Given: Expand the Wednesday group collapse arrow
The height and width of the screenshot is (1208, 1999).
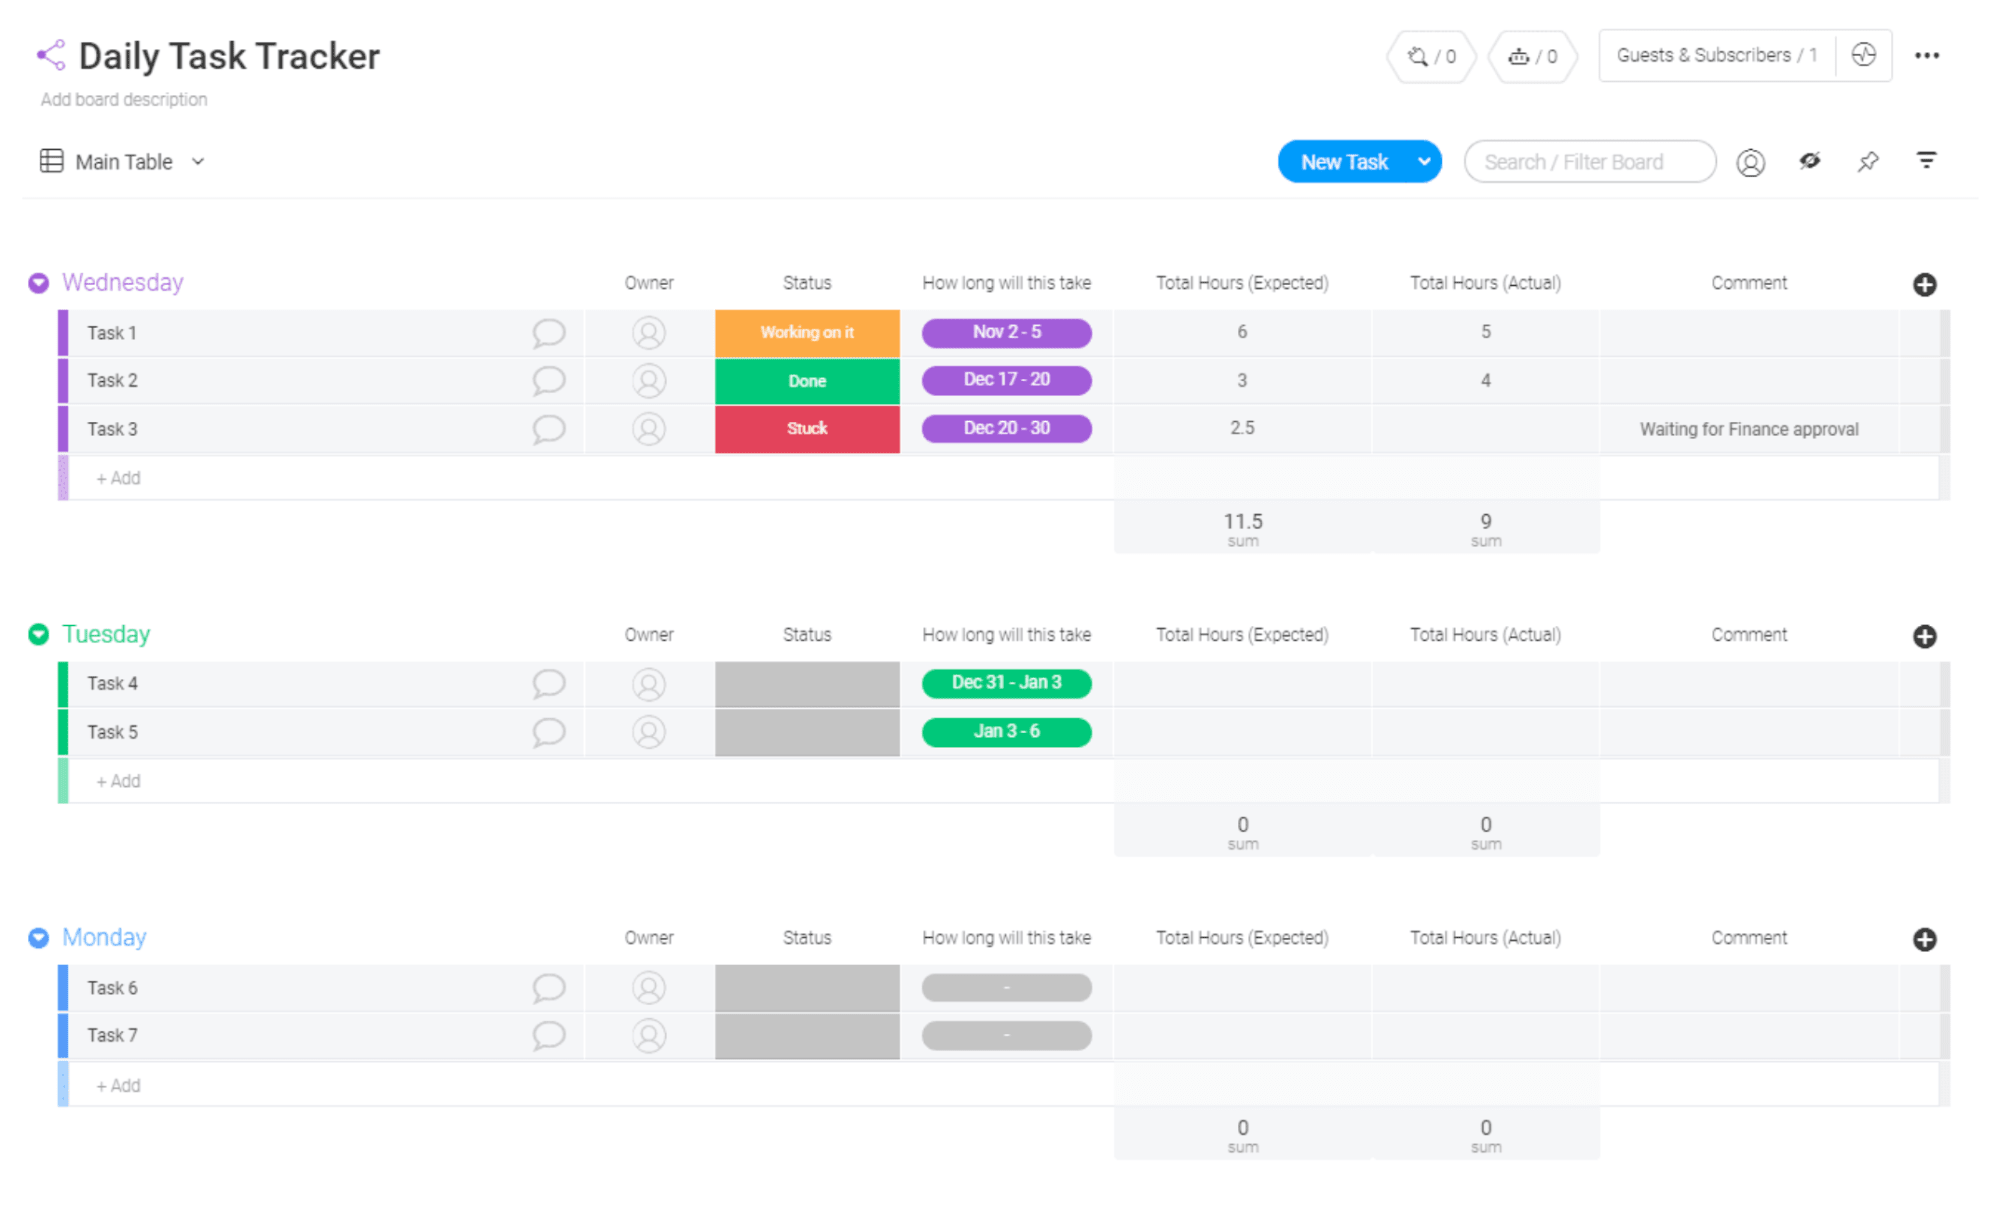Looking at the screenshot, I should click(x=39, y=281).
